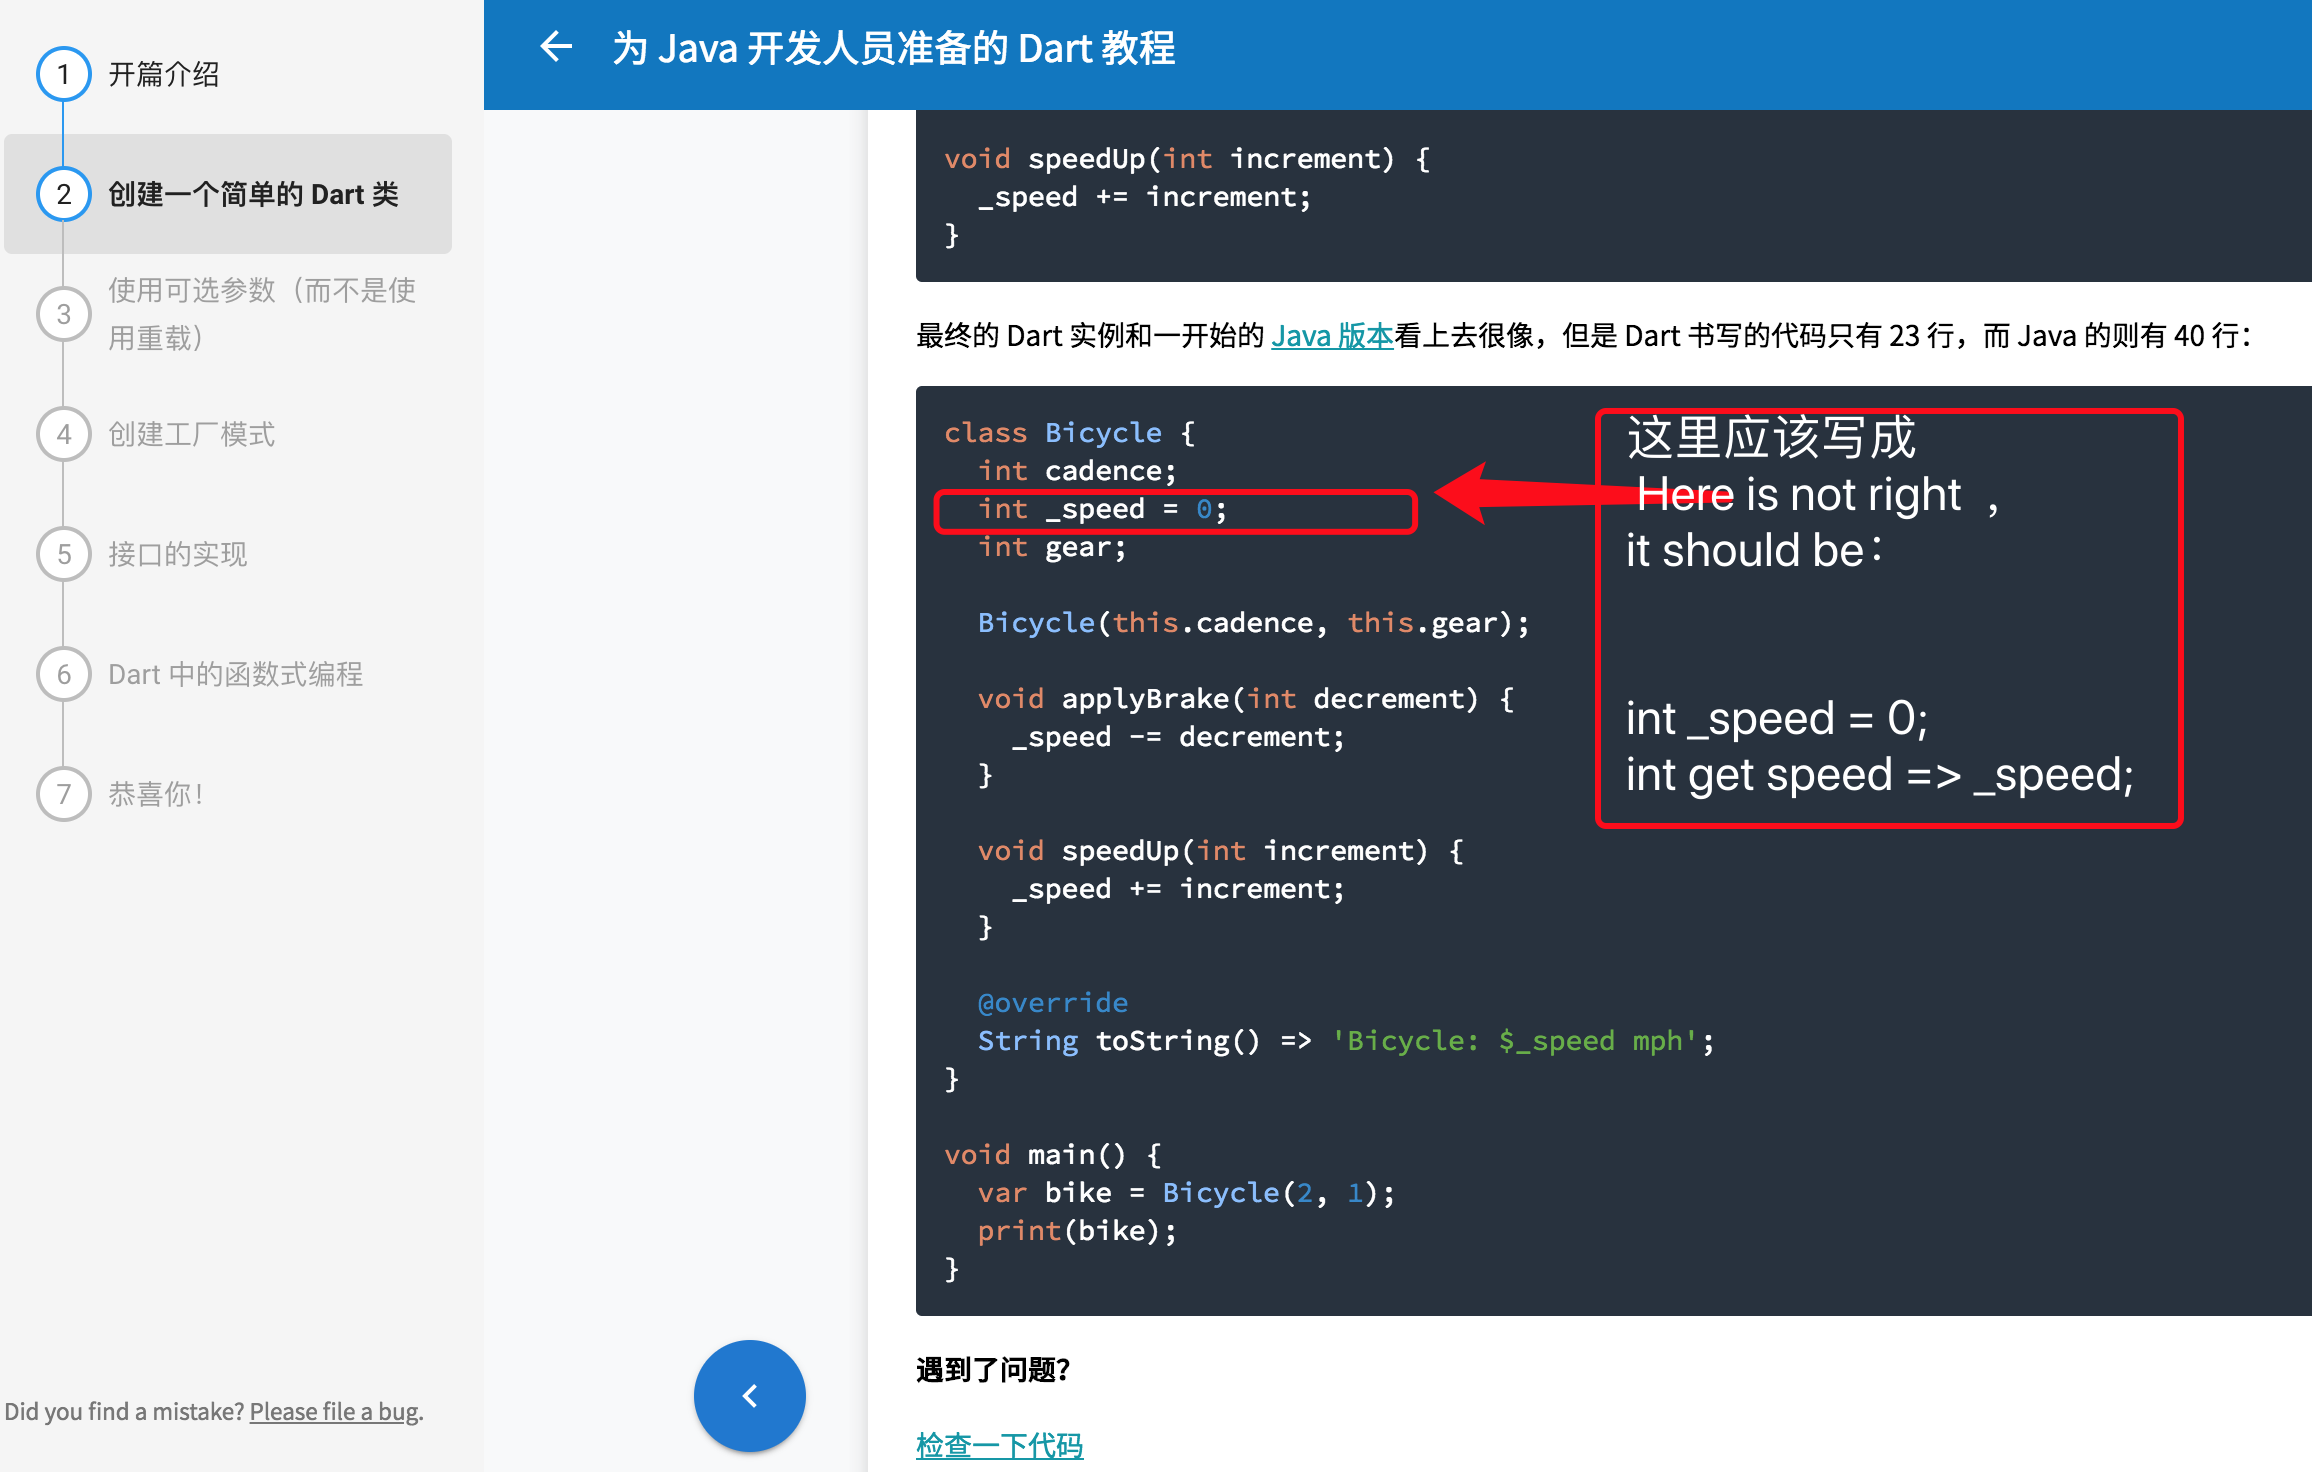The image size is (2312, 1472).
Task: Click step 4 circle icon
Action: [x=63, y=434]
